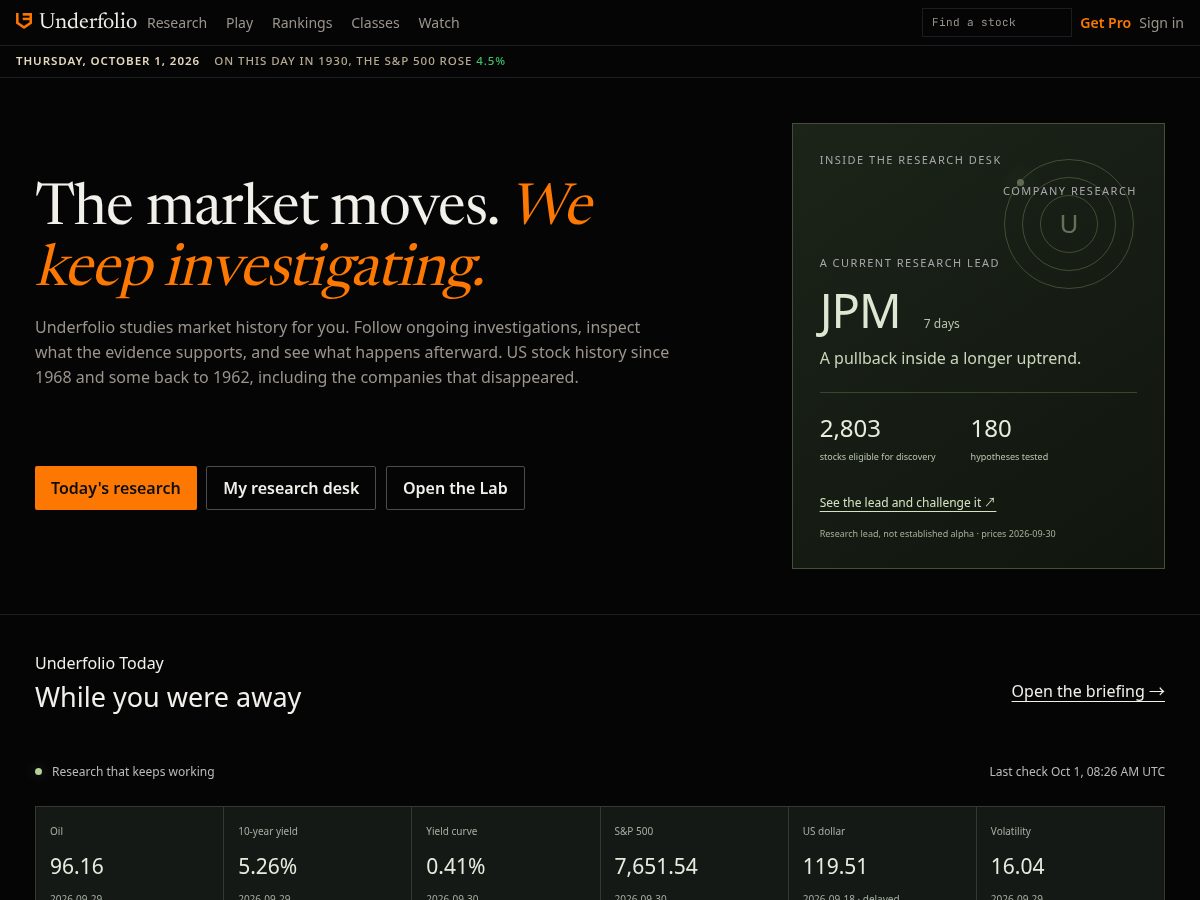Click the circular U emblem in research card

tap(1069, 224)
